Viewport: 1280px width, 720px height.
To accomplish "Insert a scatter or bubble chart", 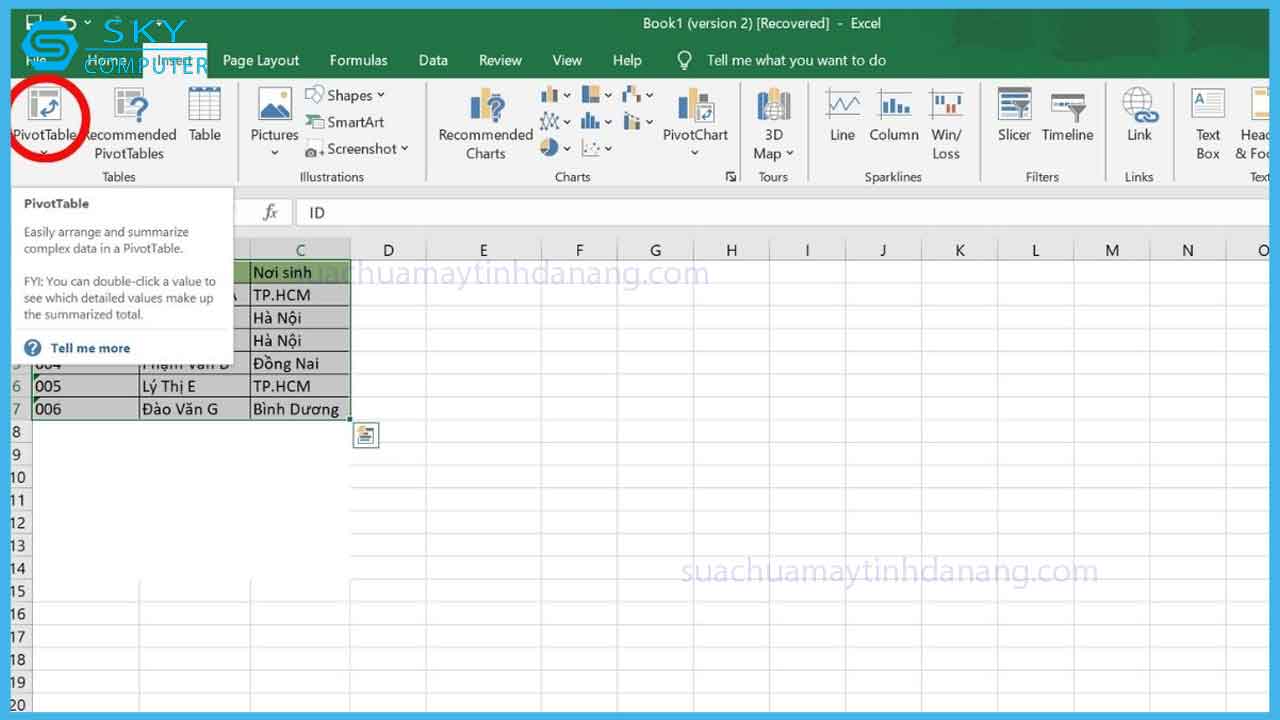I will 596,147.
